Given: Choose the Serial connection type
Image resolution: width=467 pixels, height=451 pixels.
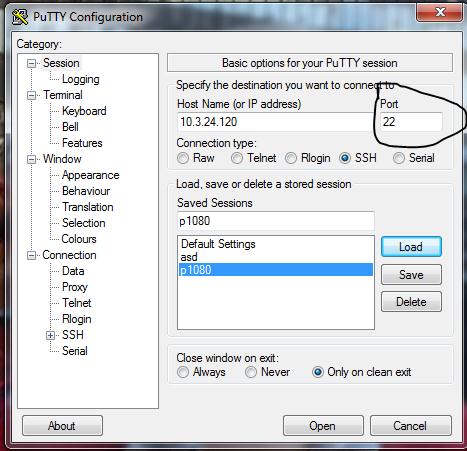Looking at the screenshot, I should (x=399, y=158).
